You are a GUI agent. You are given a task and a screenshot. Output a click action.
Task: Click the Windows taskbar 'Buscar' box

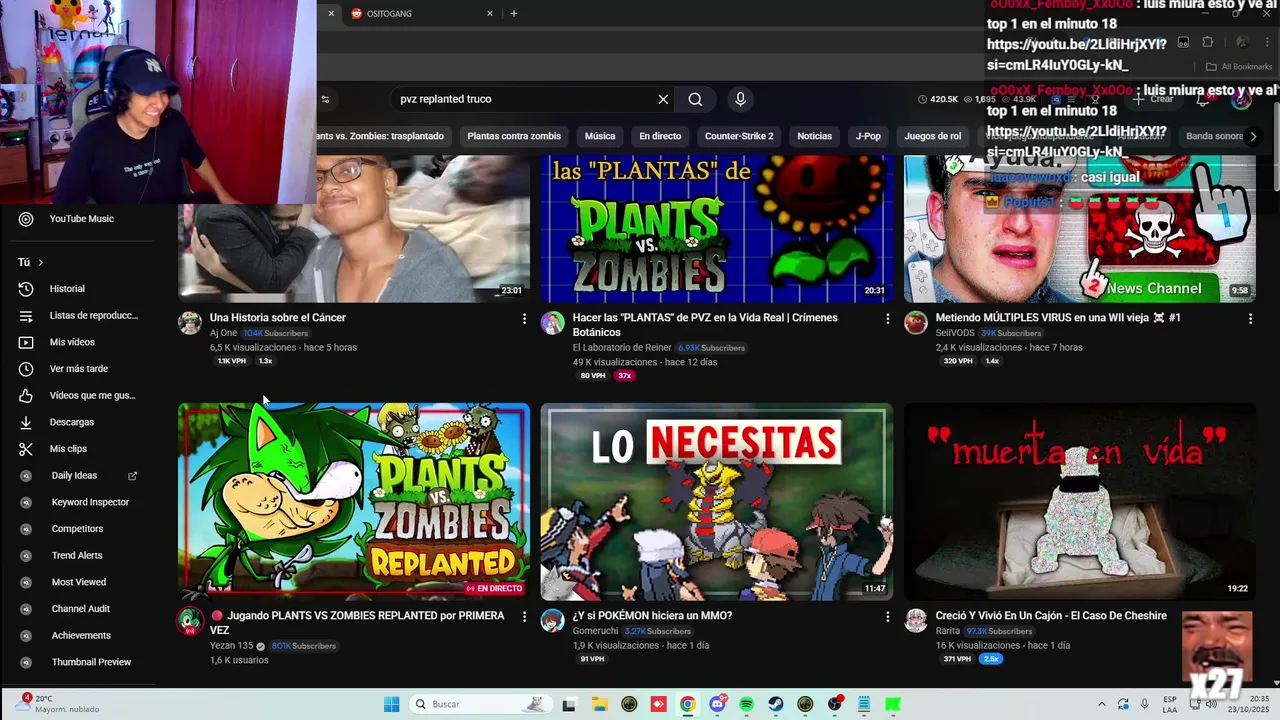480,704
